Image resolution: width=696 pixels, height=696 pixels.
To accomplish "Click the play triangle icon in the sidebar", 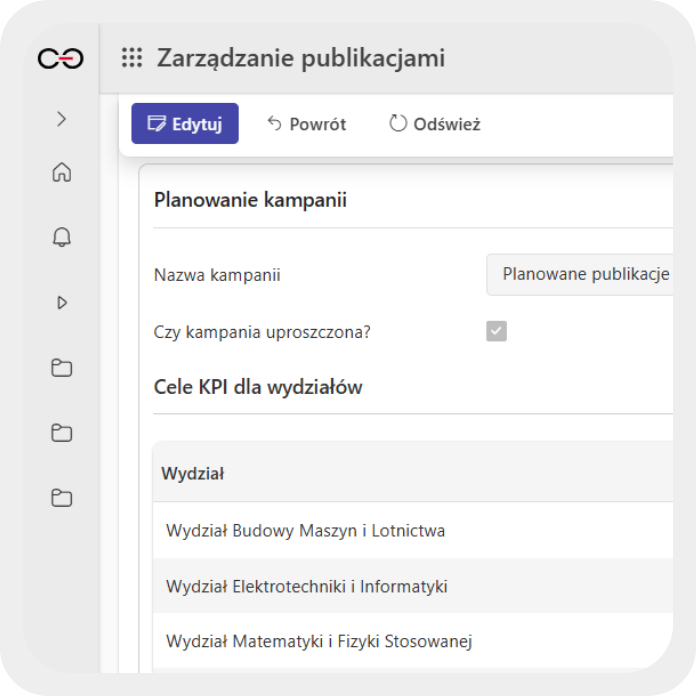I will point(61,302).
